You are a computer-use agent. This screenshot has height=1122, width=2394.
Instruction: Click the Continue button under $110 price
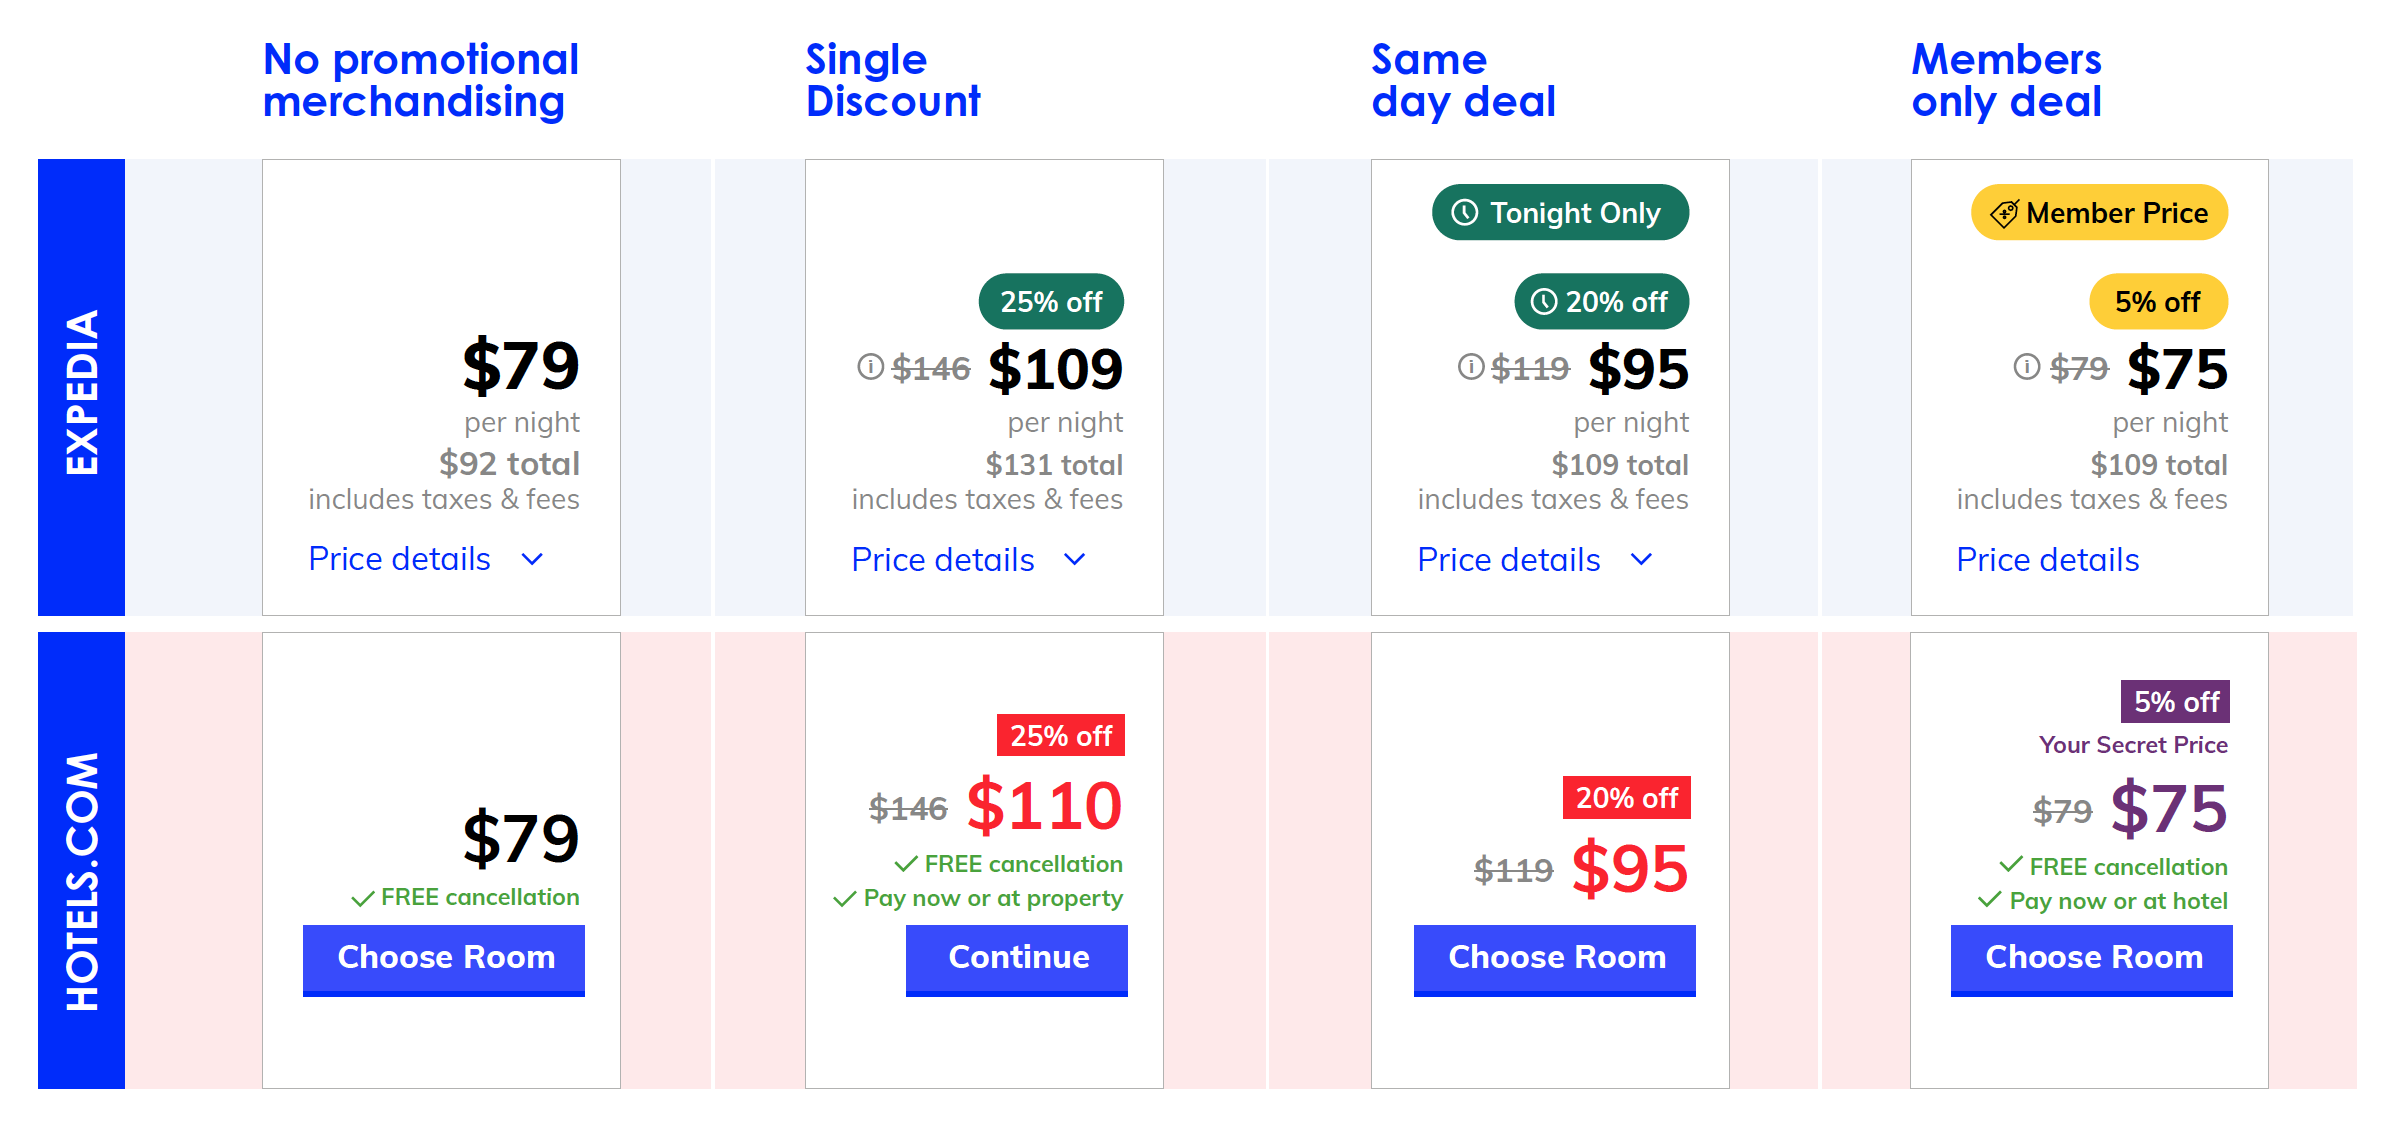click(x=1017, y=960)
